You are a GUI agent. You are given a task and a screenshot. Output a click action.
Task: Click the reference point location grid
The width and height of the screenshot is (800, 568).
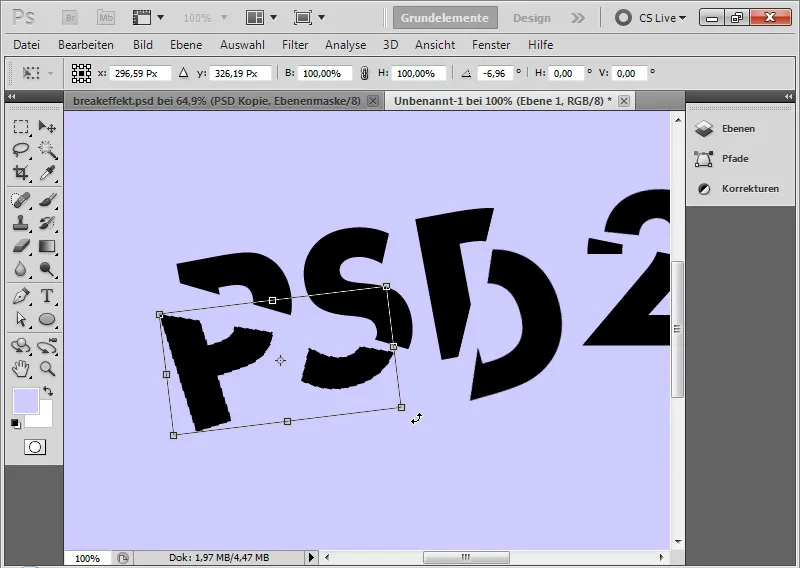click(x=81, y=73)
